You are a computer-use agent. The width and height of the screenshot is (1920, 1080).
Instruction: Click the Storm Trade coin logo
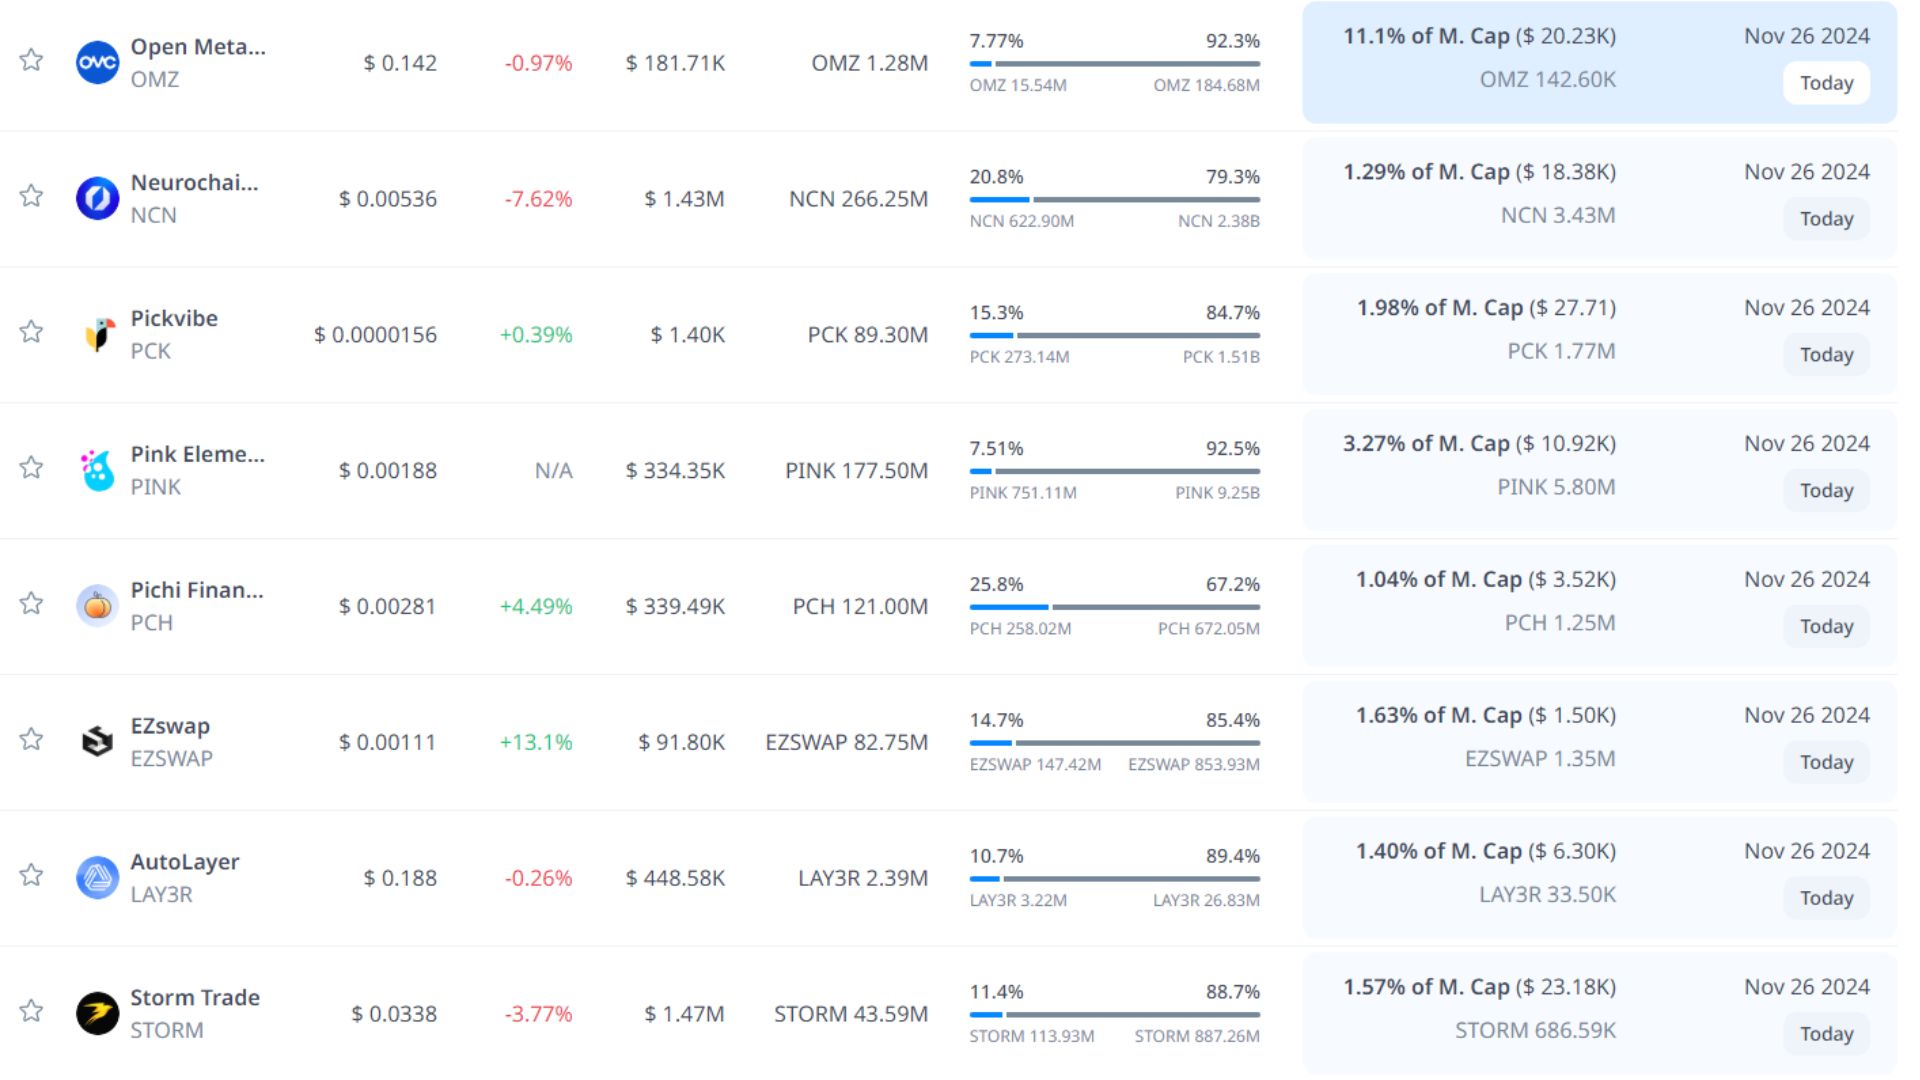pyautogui.click(x=97, y=1014)
